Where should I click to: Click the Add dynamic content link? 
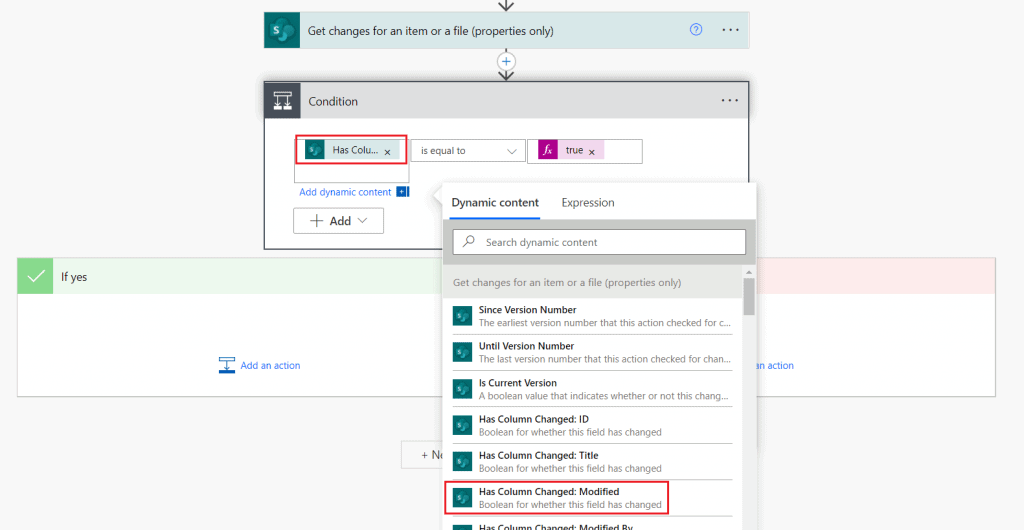[x=345, y=192]
